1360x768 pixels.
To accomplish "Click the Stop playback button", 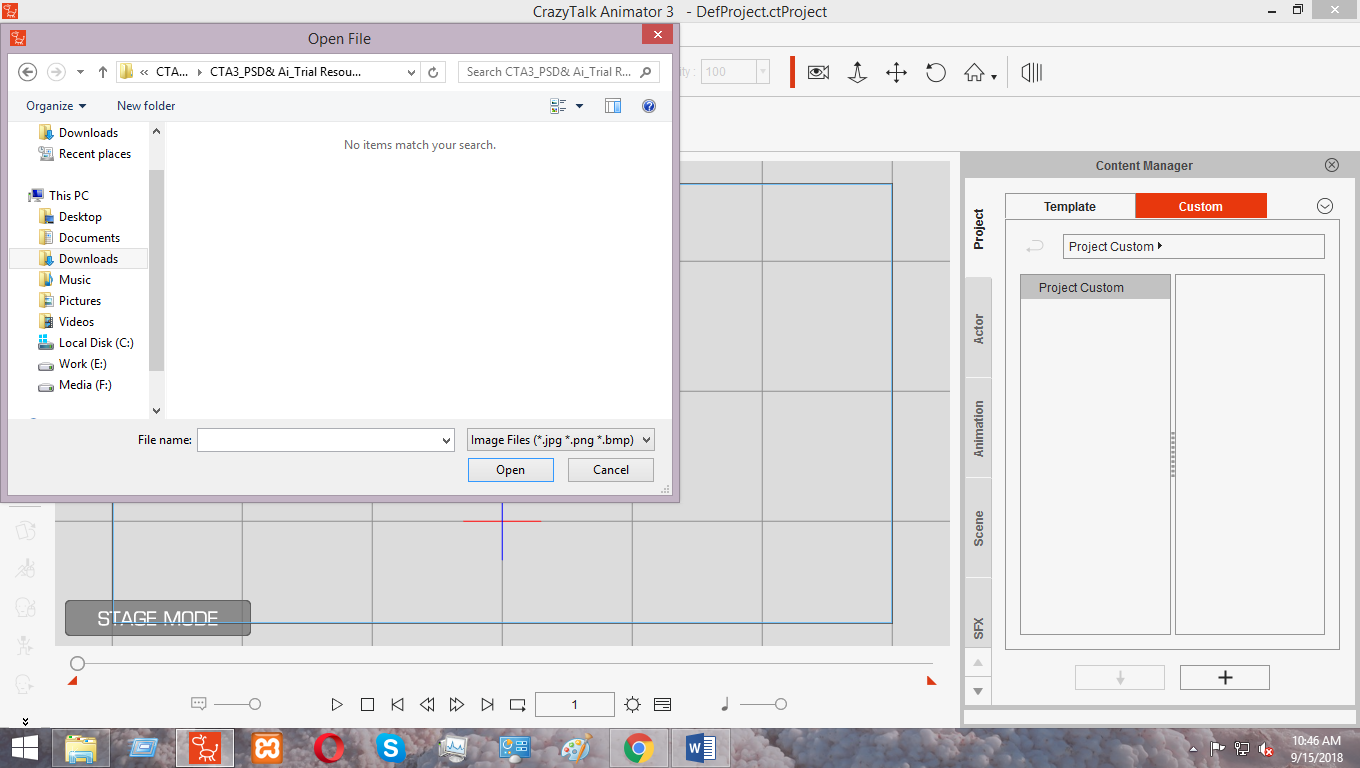I will click(367, 705).
